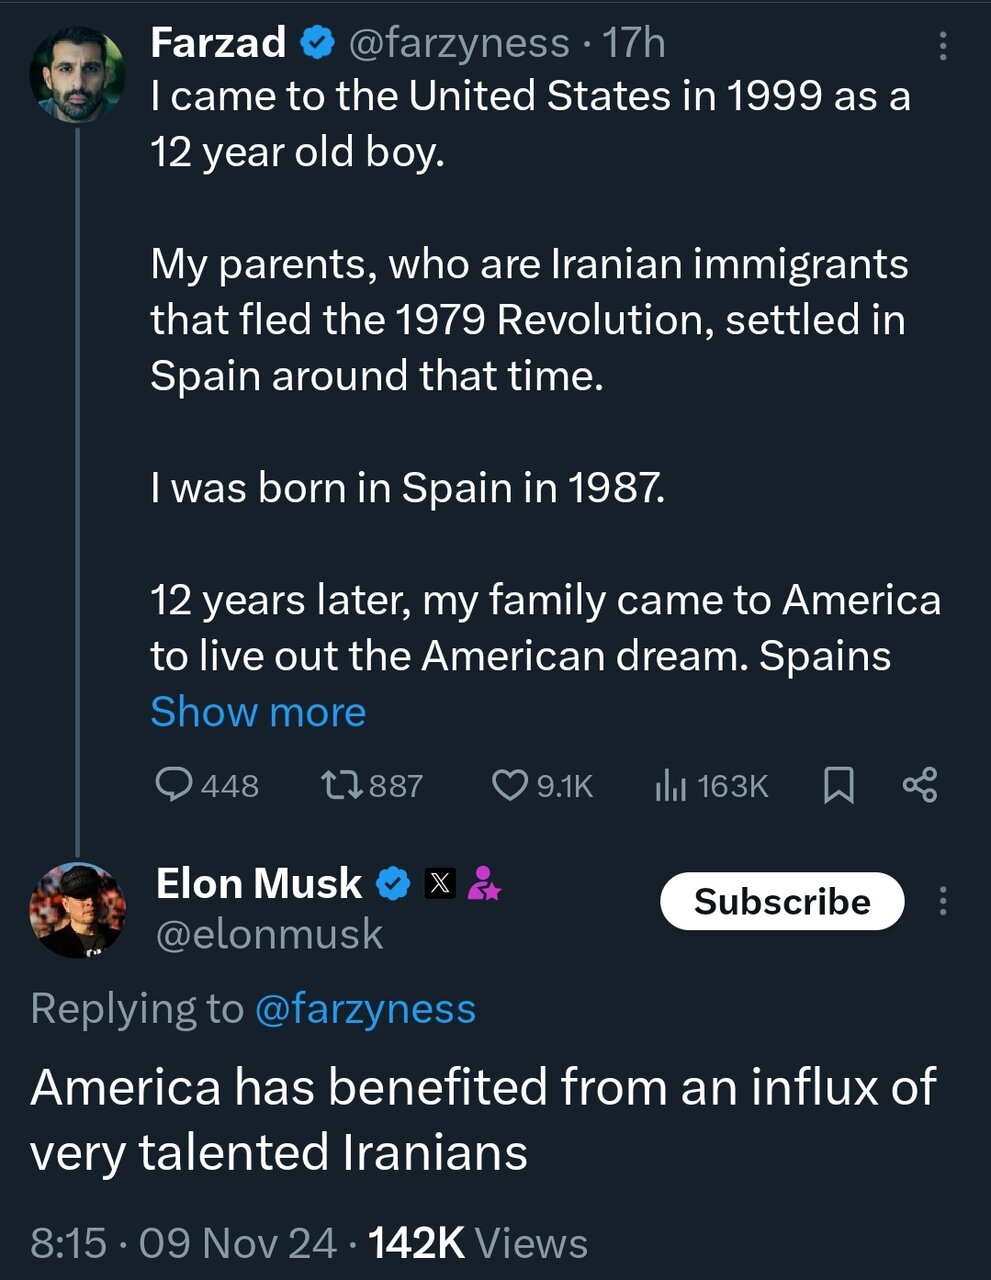
Task: Open the @elonmusk handle
Action: (269, 934)
